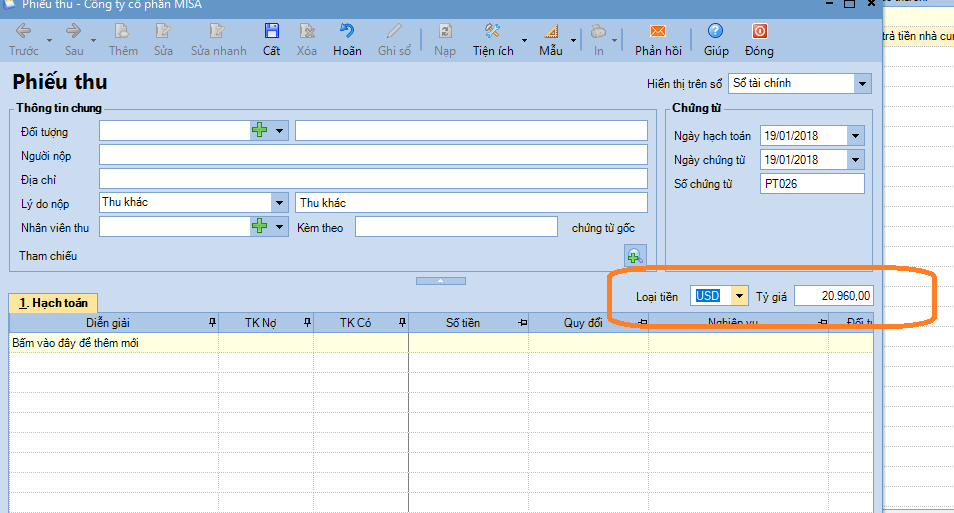
Task: Click the Ghi sổ post icon
Action: click(x=394, y=31)
